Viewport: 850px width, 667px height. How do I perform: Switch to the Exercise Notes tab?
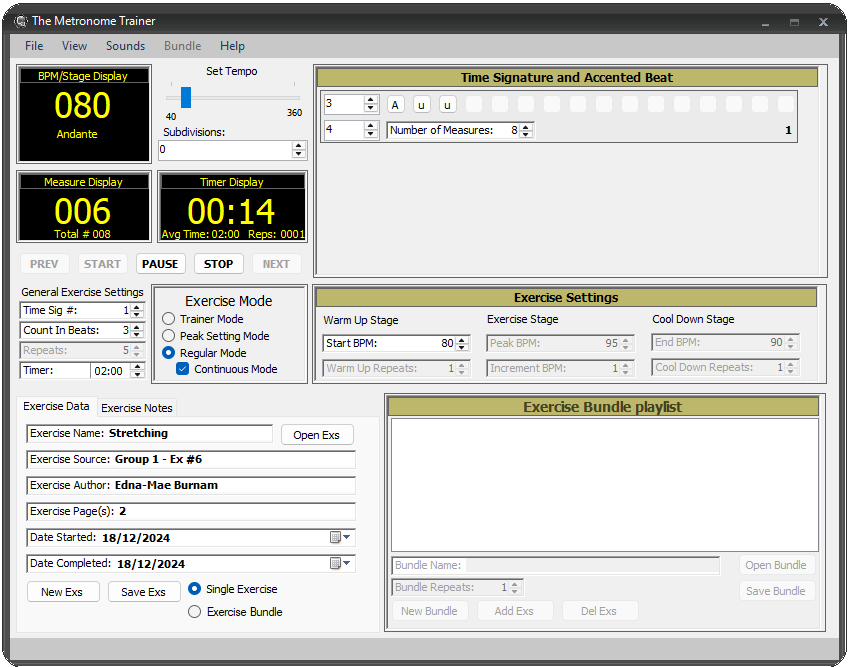pos(136,407)
